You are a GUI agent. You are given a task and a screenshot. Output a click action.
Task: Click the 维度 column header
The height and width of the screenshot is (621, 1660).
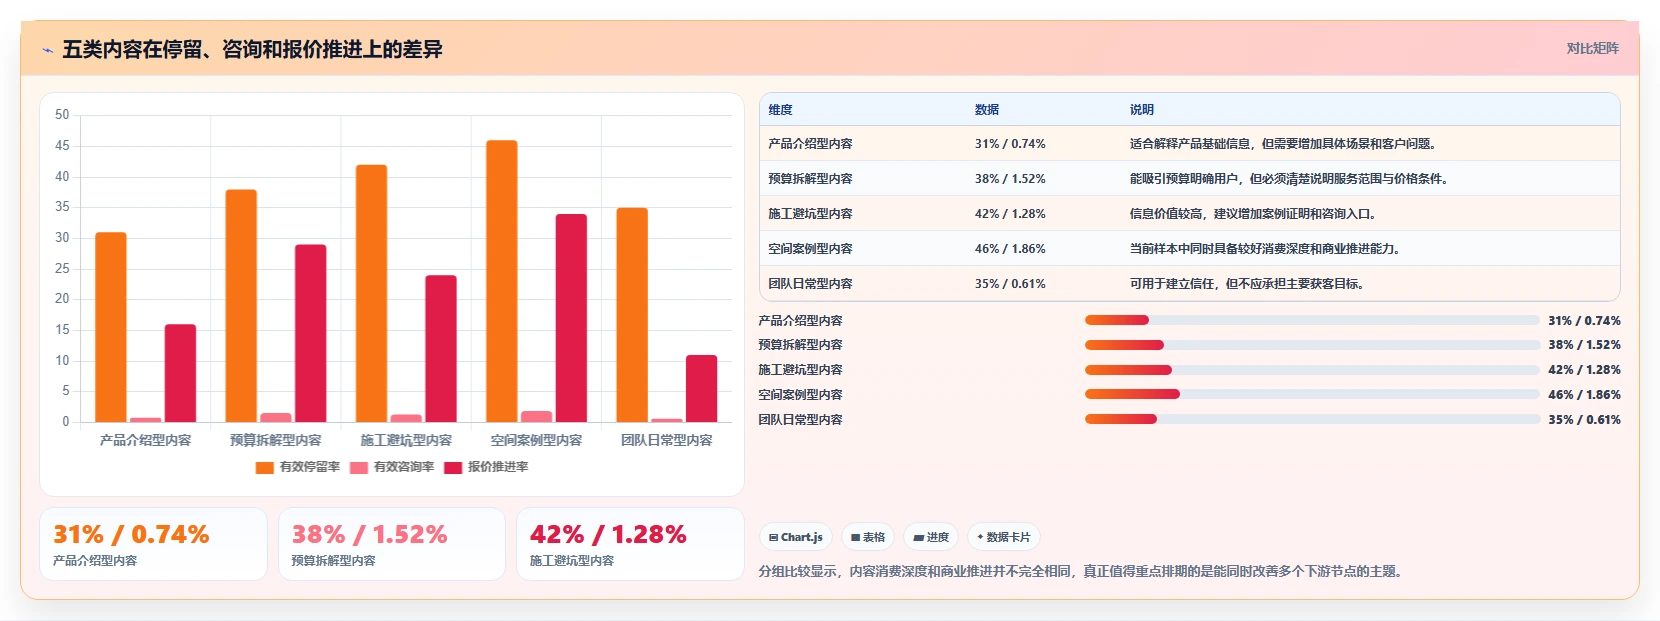[781, 110]
